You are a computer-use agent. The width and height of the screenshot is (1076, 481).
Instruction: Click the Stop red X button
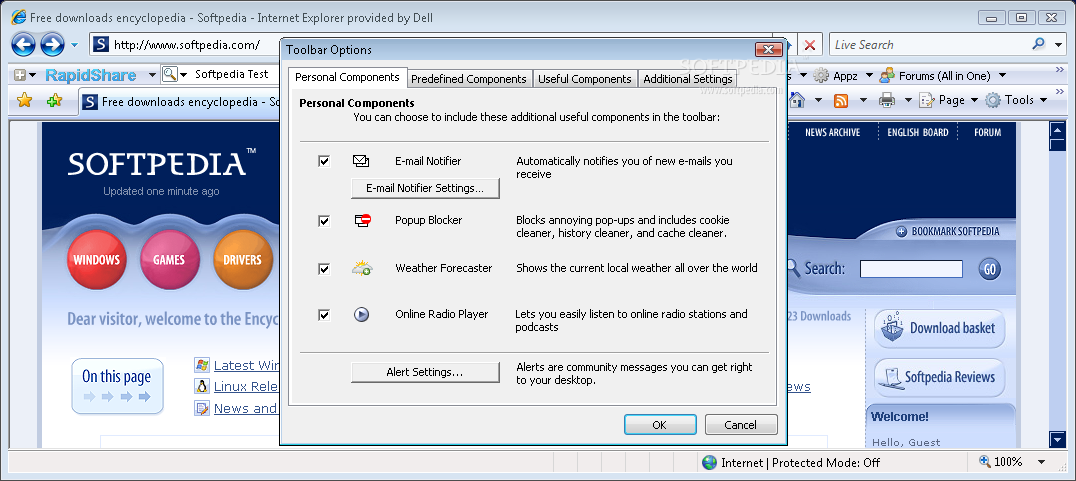pos(810,45)
